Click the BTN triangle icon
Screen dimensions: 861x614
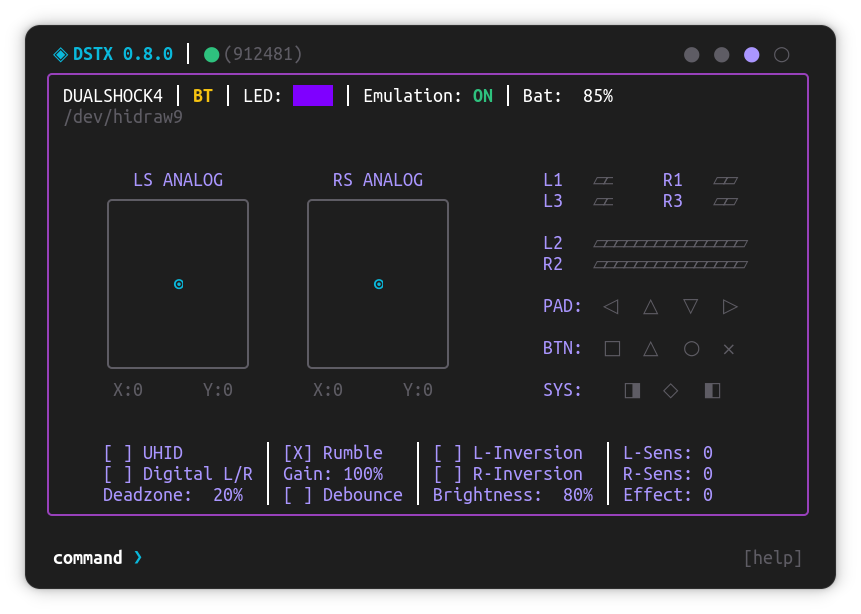651,349
